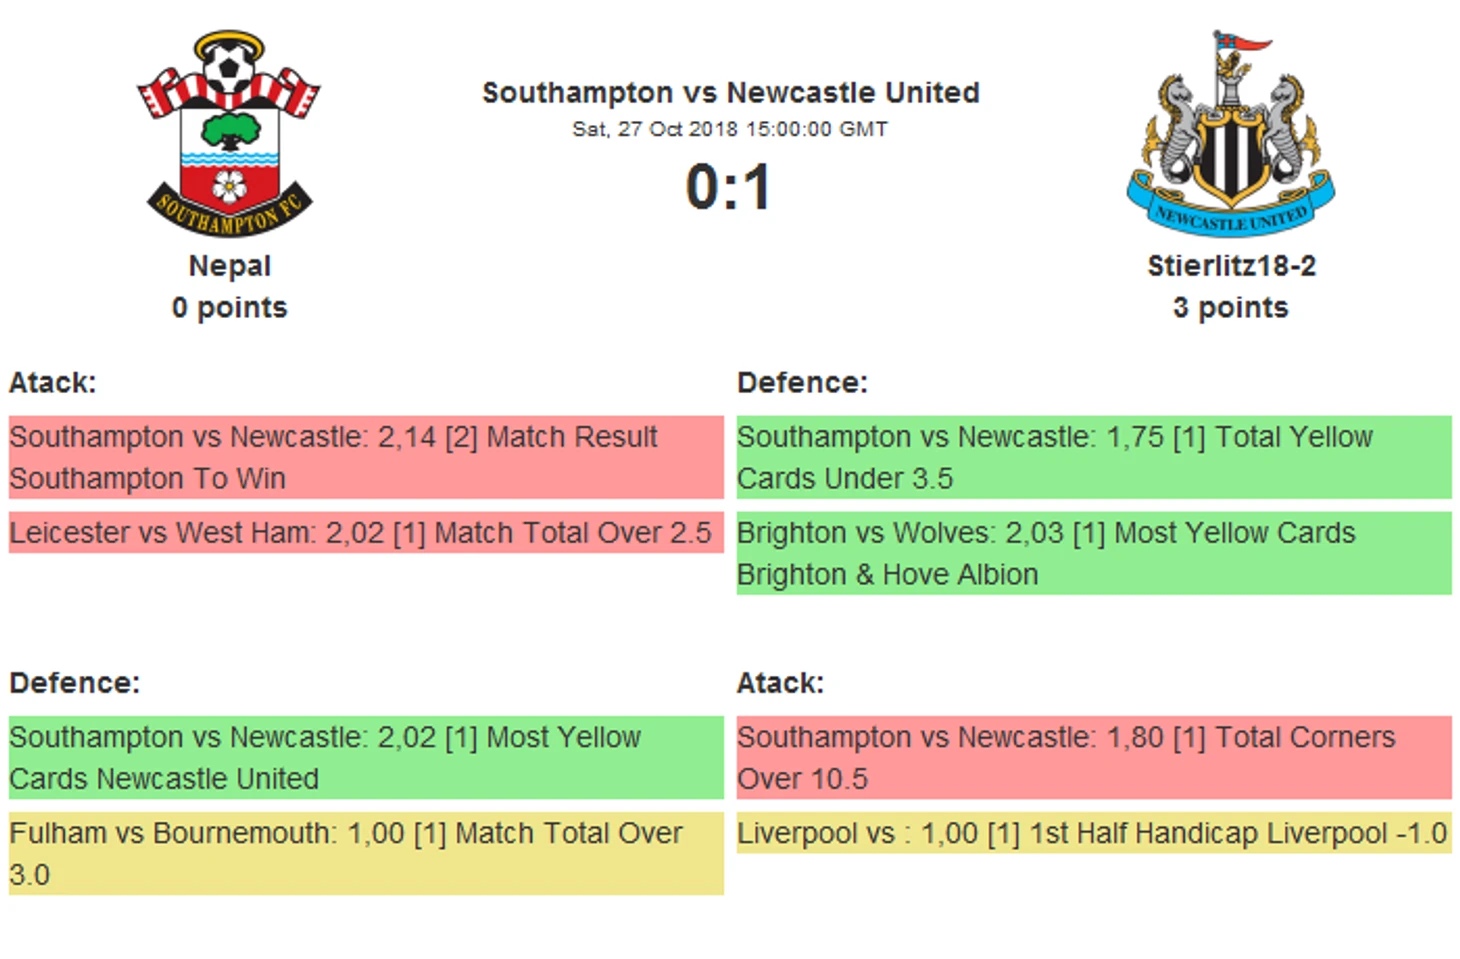Select the Southampton To Win red bet row
Image resolution: width=1460 pixels, height=959 pixels.
point(366,457)
